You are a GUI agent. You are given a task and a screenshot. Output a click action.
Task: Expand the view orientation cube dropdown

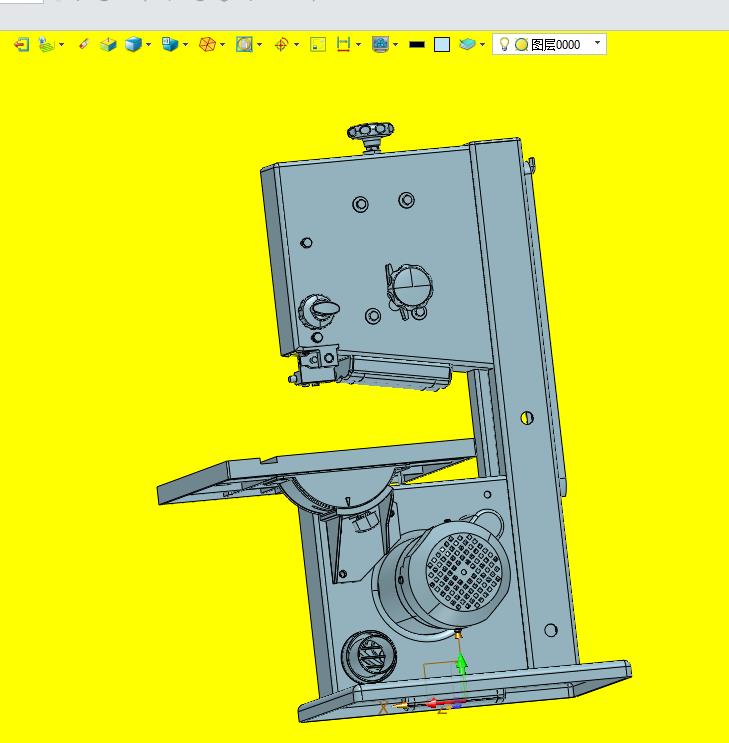point(185,45)
